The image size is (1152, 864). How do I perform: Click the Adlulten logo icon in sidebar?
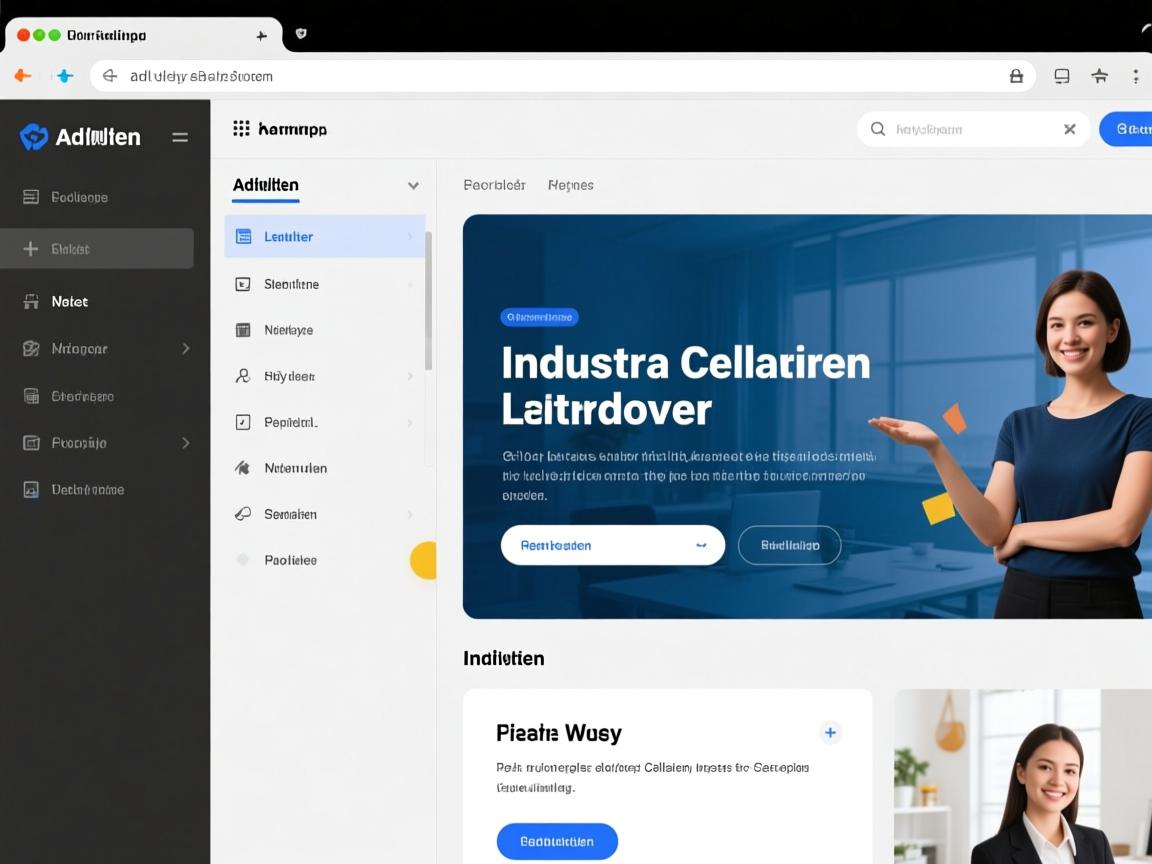(34, 137)
